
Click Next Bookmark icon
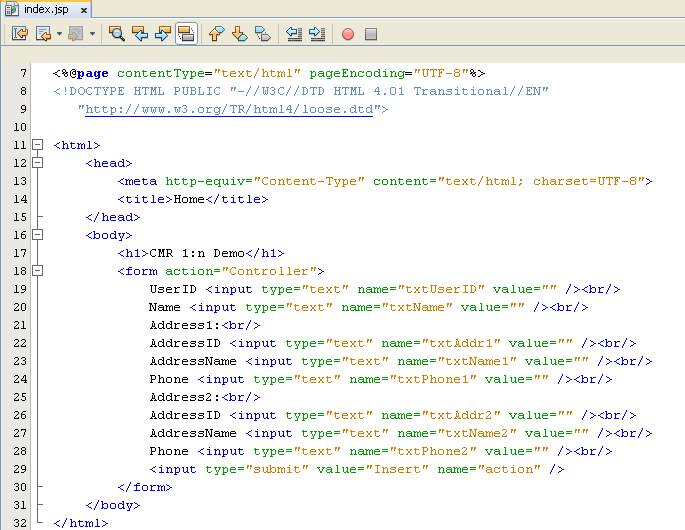[239, 34]
